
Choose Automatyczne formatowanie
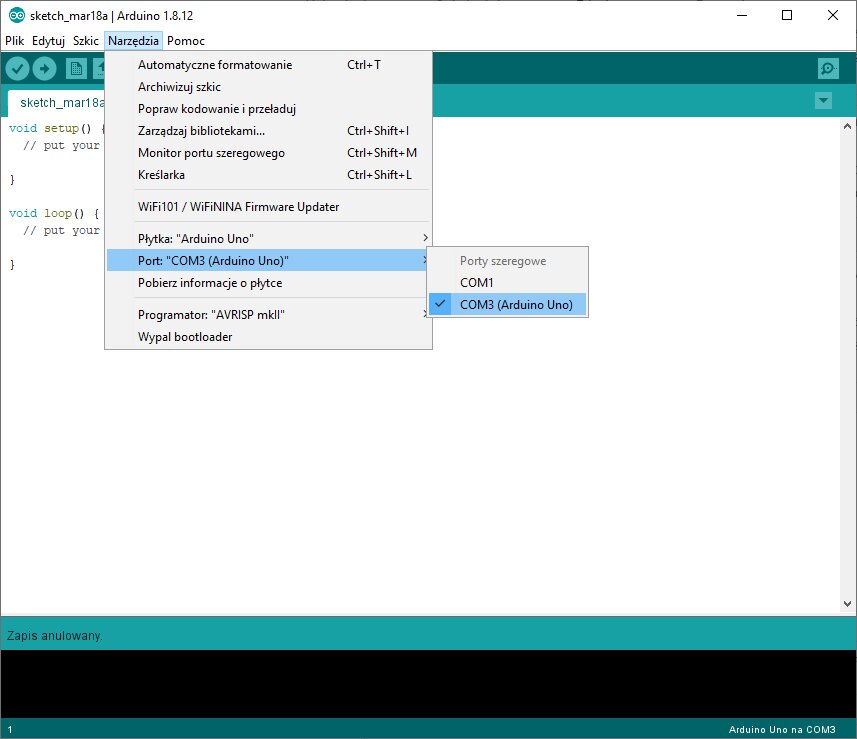tap(268, 64)
